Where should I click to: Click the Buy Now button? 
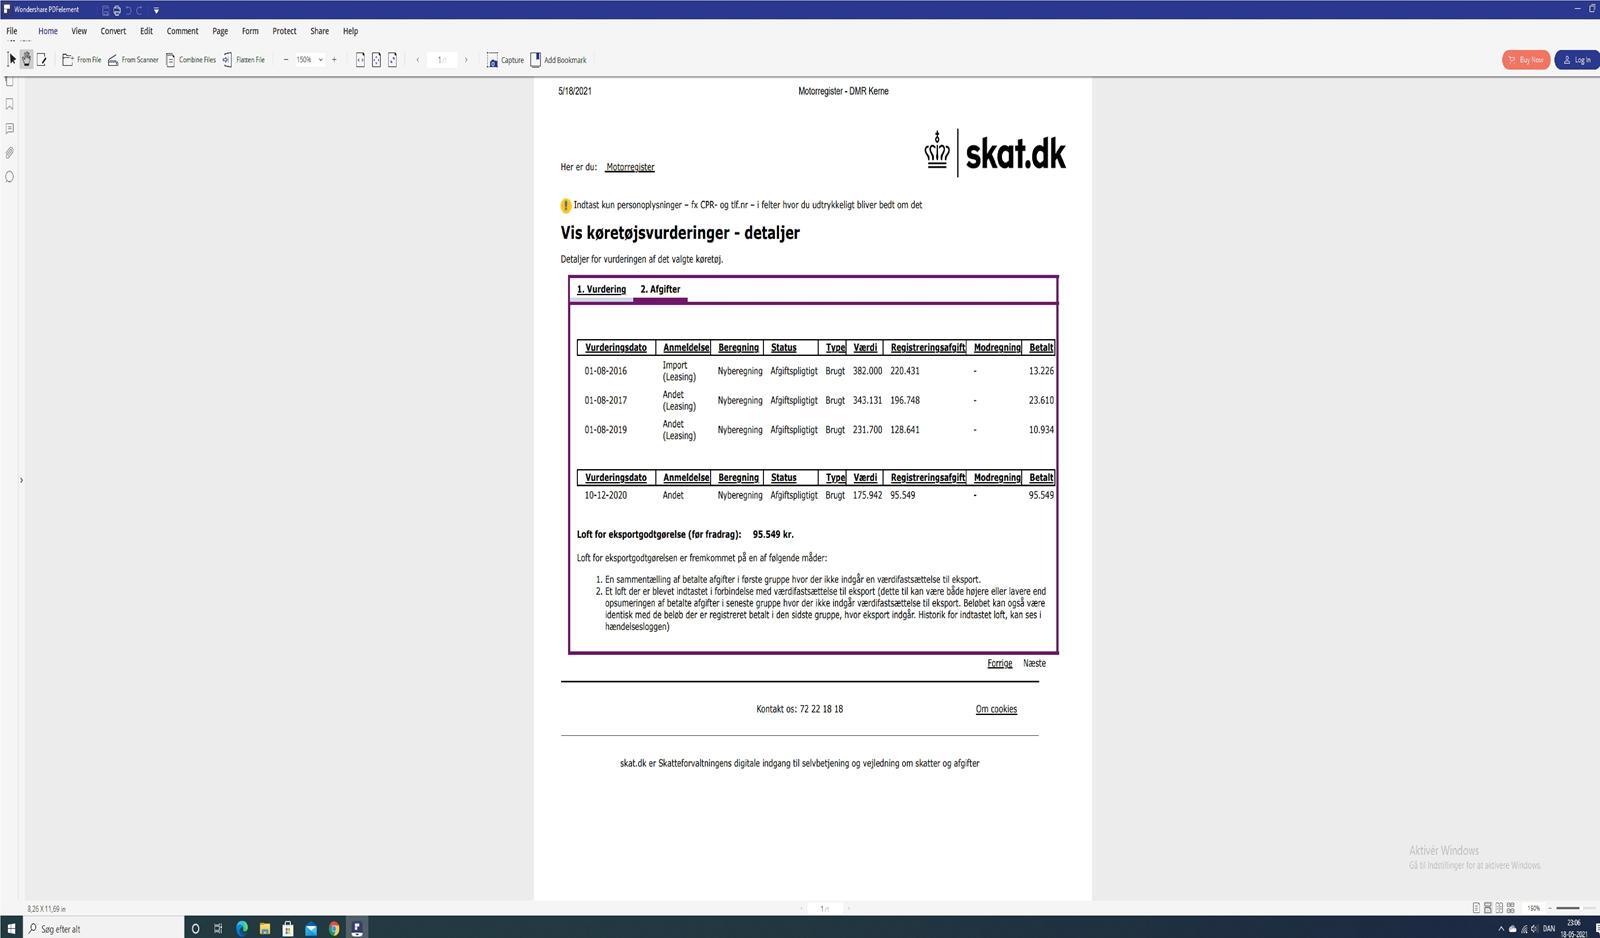[1525, 60]
